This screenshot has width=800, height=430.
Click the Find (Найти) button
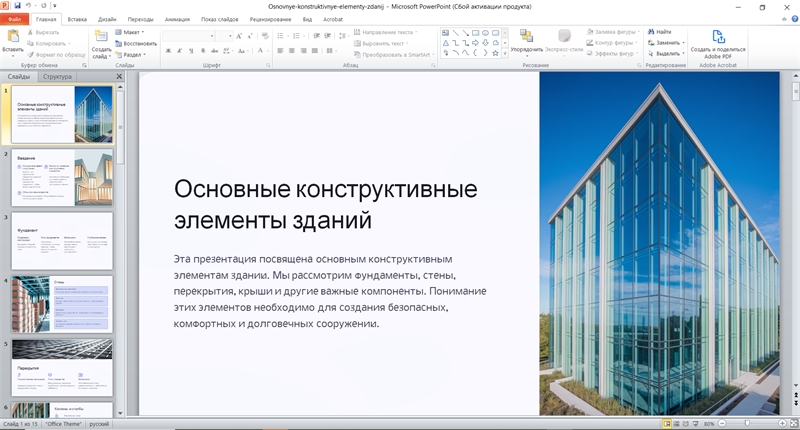pos(659,32)
